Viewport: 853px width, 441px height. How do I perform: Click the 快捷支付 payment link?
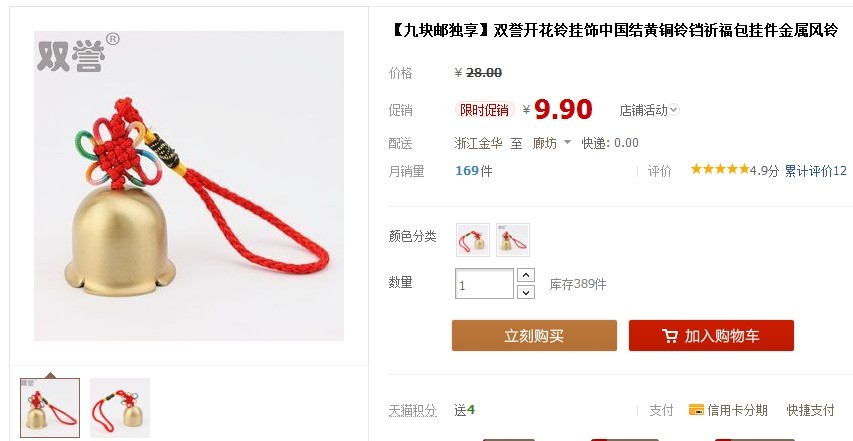[x=810, y=410]
